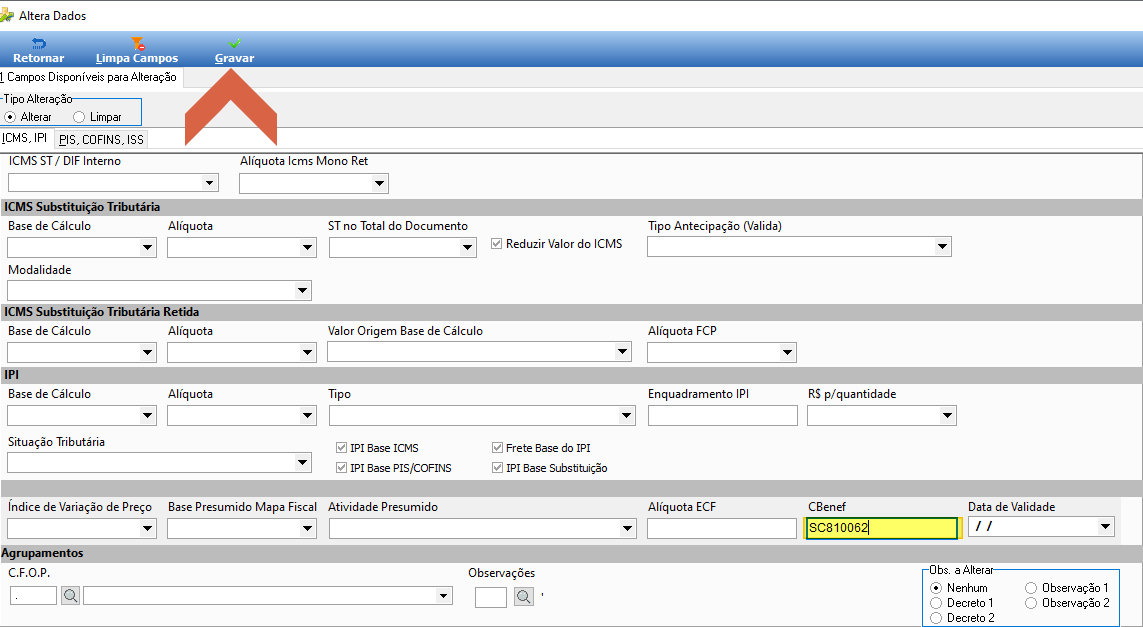This screenshot has width=1143, height=627.
Task: Open ICMS Substituição Tributária Alíquota dropdown
Action: coord(308,248)
